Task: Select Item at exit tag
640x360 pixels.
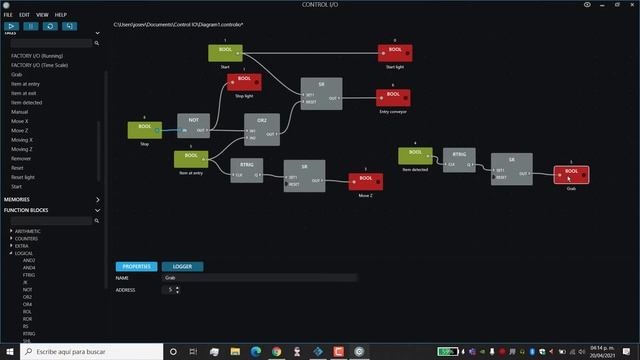Action: coord(24,93)
